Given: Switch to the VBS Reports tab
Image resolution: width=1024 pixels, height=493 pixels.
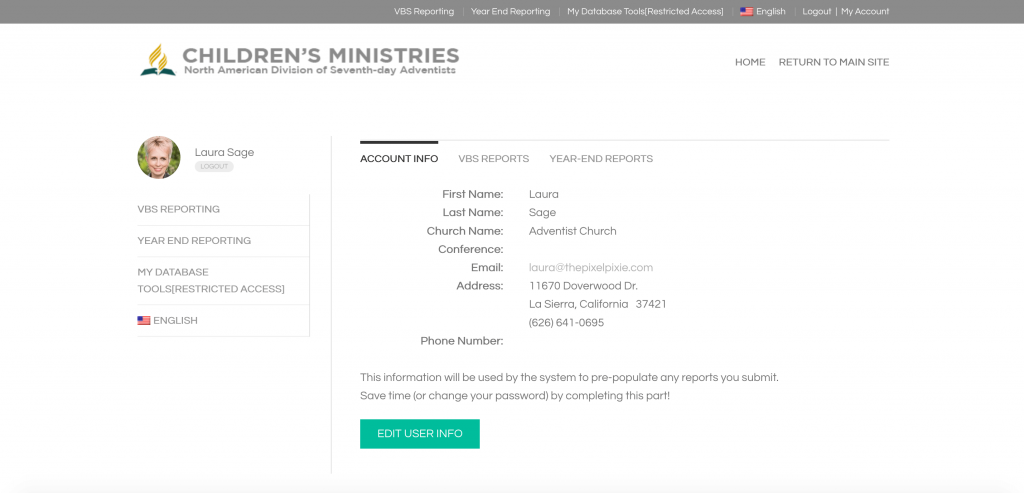Looking at the screenshot, I should 493,159.
